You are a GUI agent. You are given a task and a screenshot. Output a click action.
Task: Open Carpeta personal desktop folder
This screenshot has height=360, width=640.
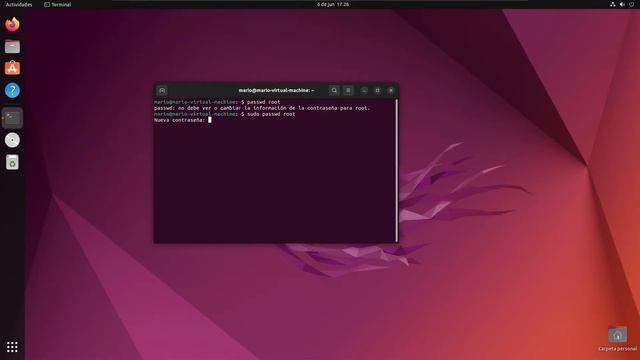tap(617, 339)
